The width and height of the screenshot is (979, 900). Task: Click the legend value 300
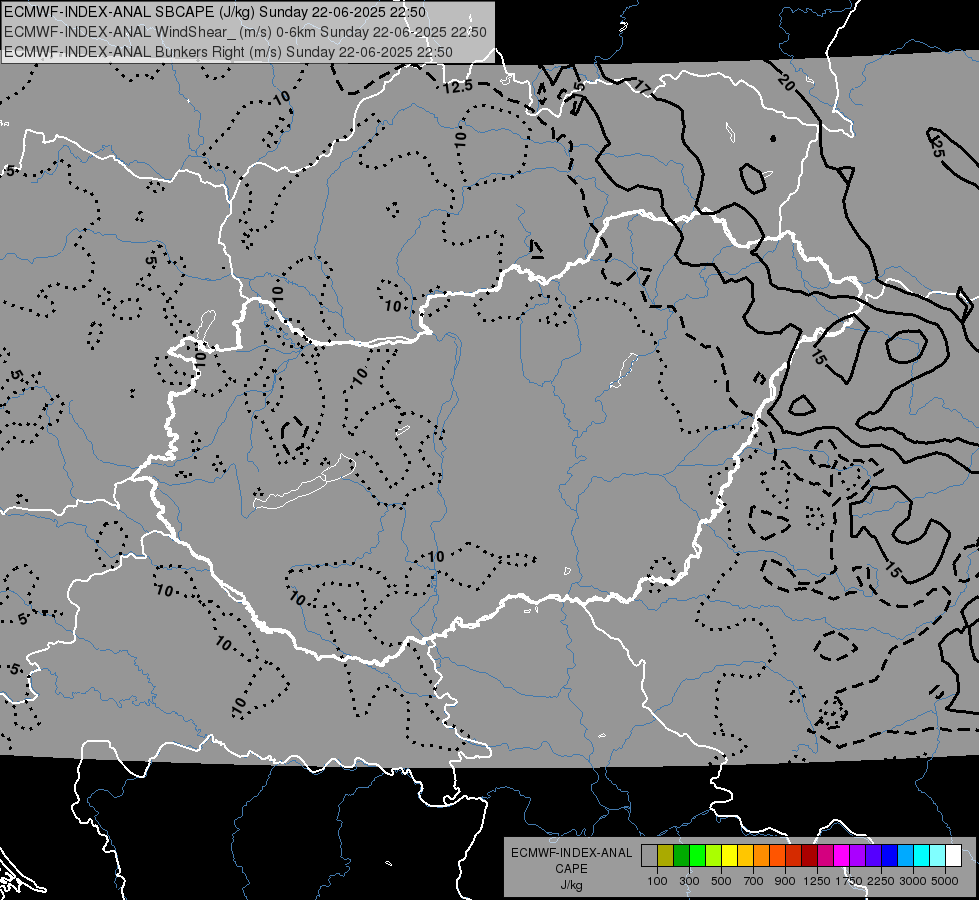689,881
